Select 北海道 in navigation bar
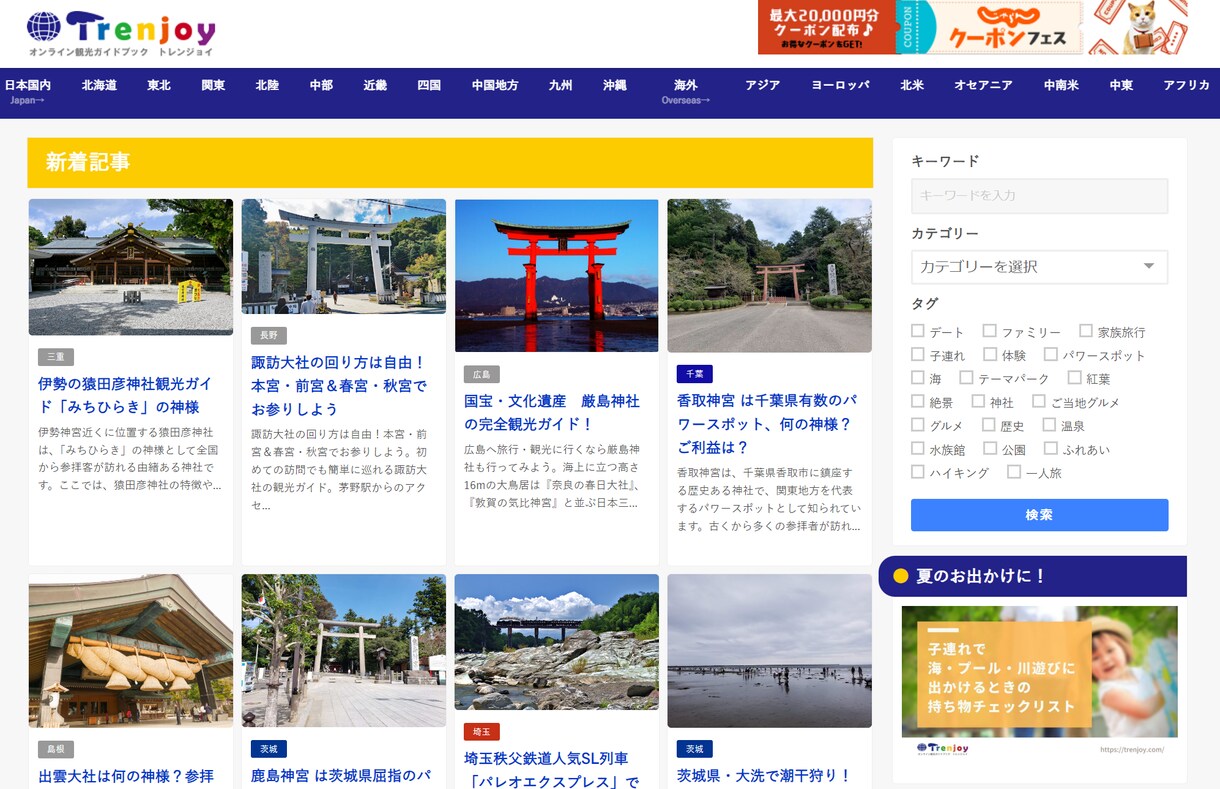The height and width of the screenshot is (789, 1220). [x=99, y=85]
